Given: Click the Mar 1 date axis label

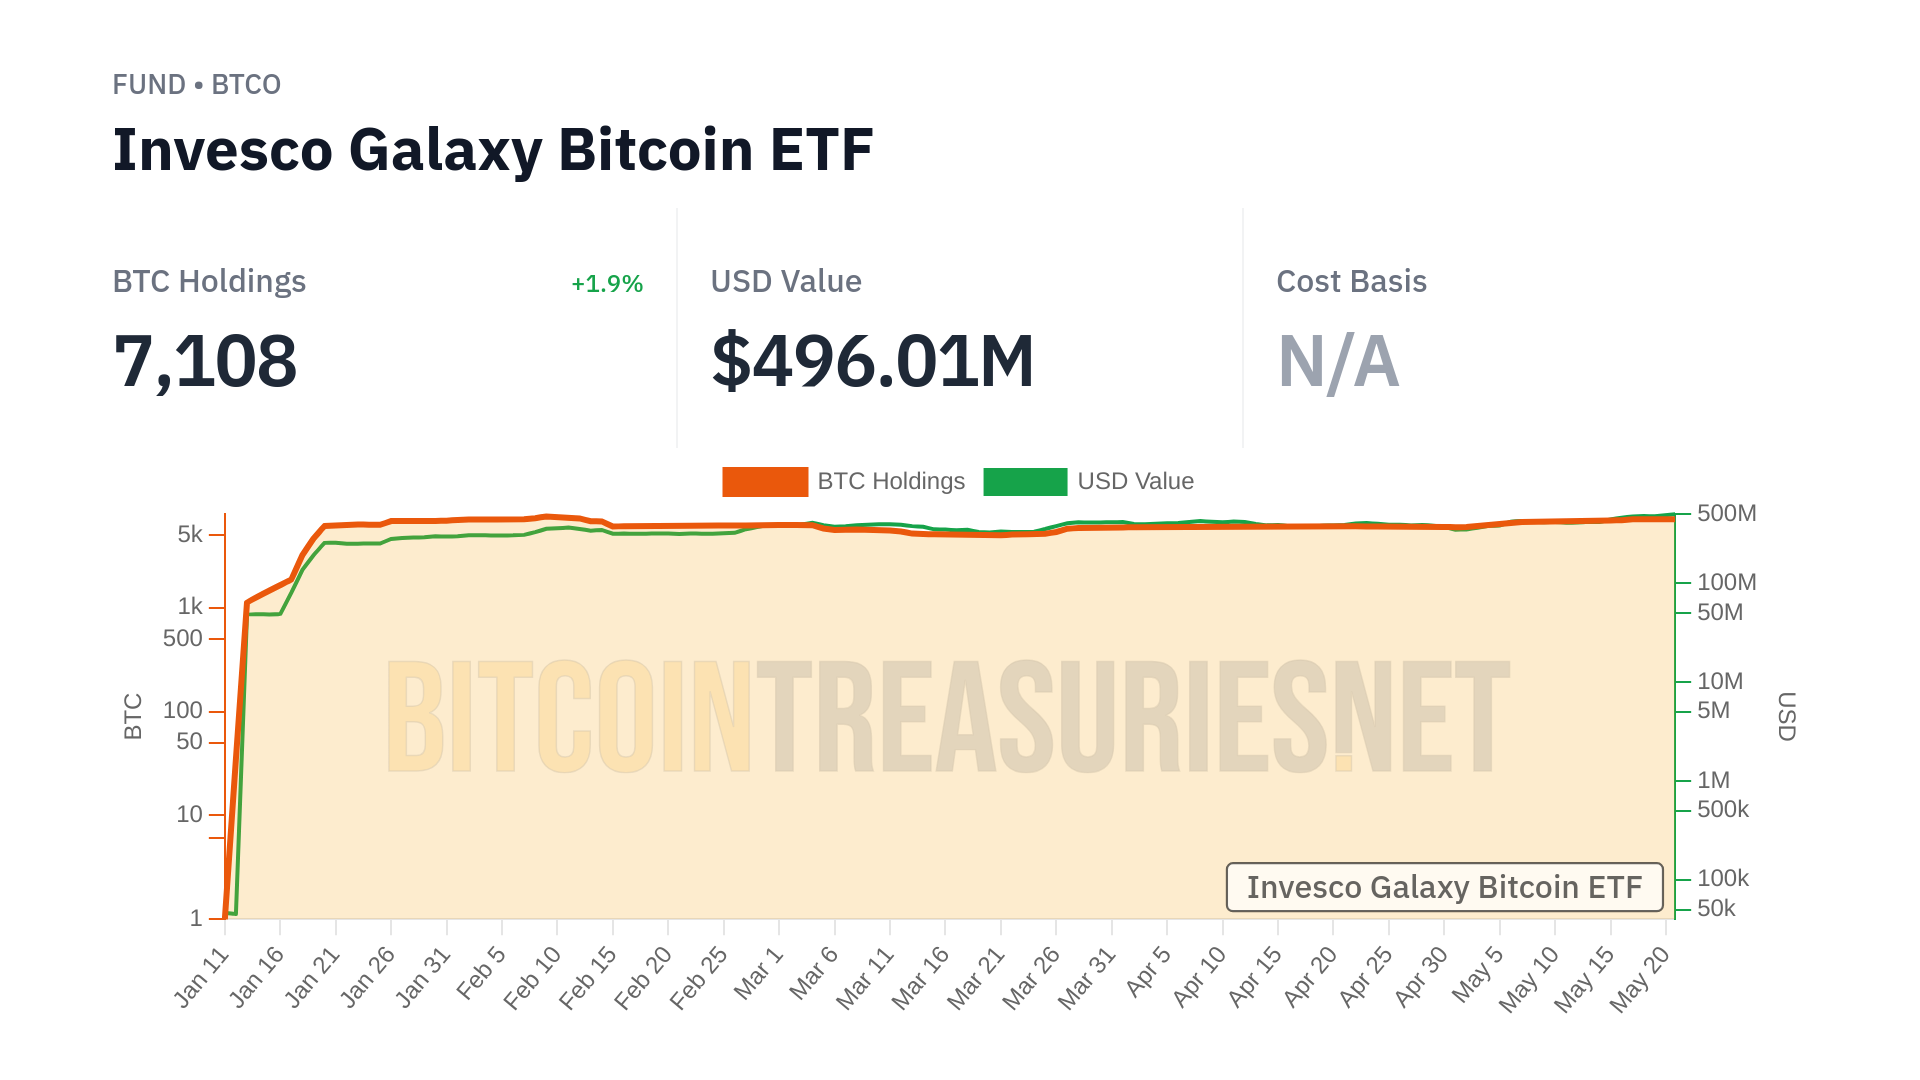Looking at the screenshot, I should pos(758,974).
